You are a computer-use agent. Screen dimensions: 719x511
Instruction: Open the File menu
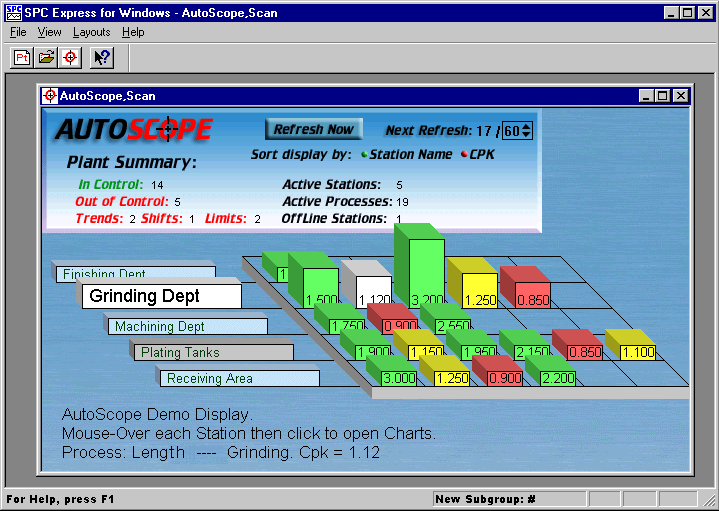[18, 32]
